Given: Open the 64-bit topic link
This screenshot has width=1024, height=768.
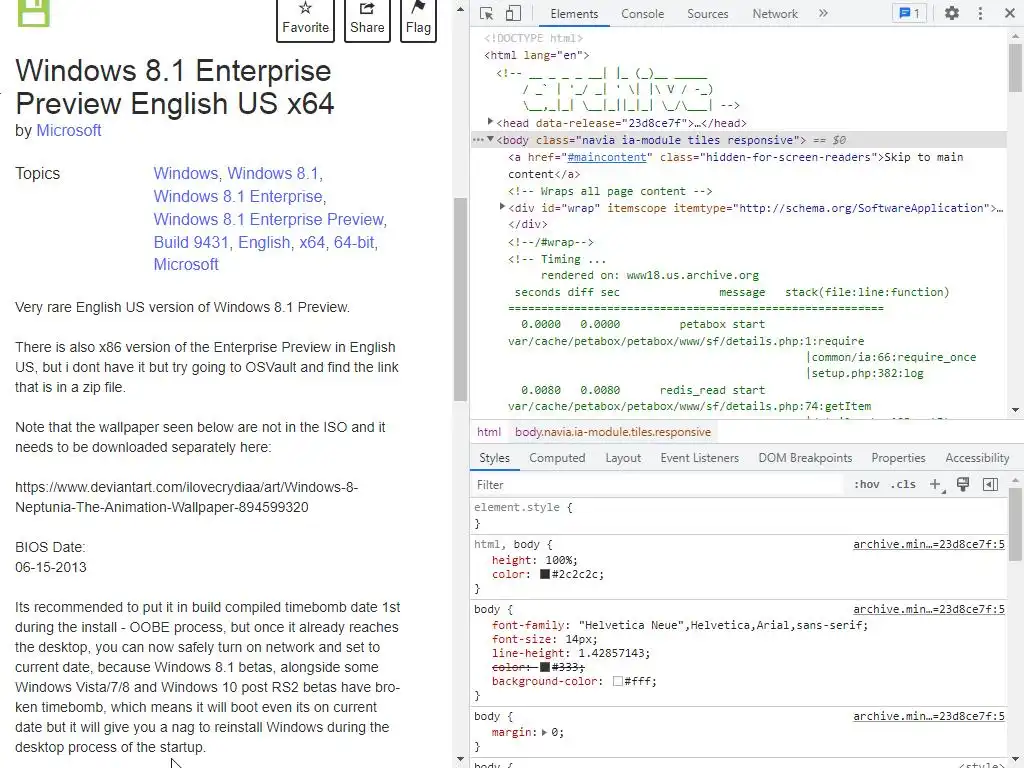Looking at the screenshot, I should coord(355,242).
